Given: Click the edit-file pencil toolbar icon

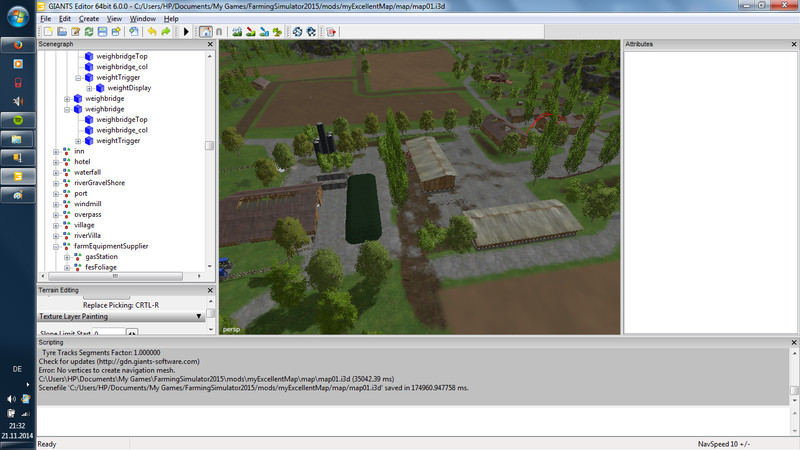Looking at the screenshot, I should 76,32.
